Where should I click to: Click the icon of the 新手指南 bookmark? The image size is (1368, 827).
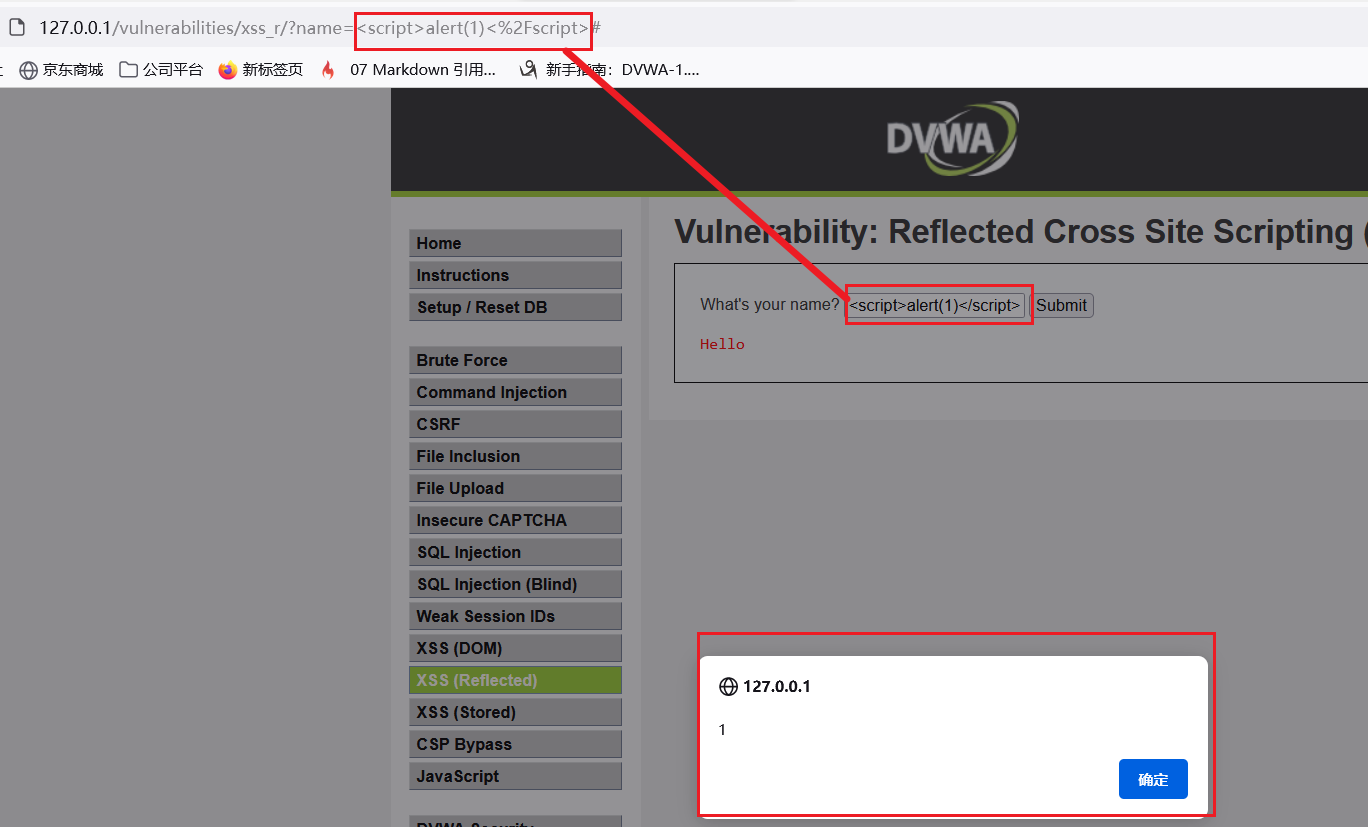[528, 70]
